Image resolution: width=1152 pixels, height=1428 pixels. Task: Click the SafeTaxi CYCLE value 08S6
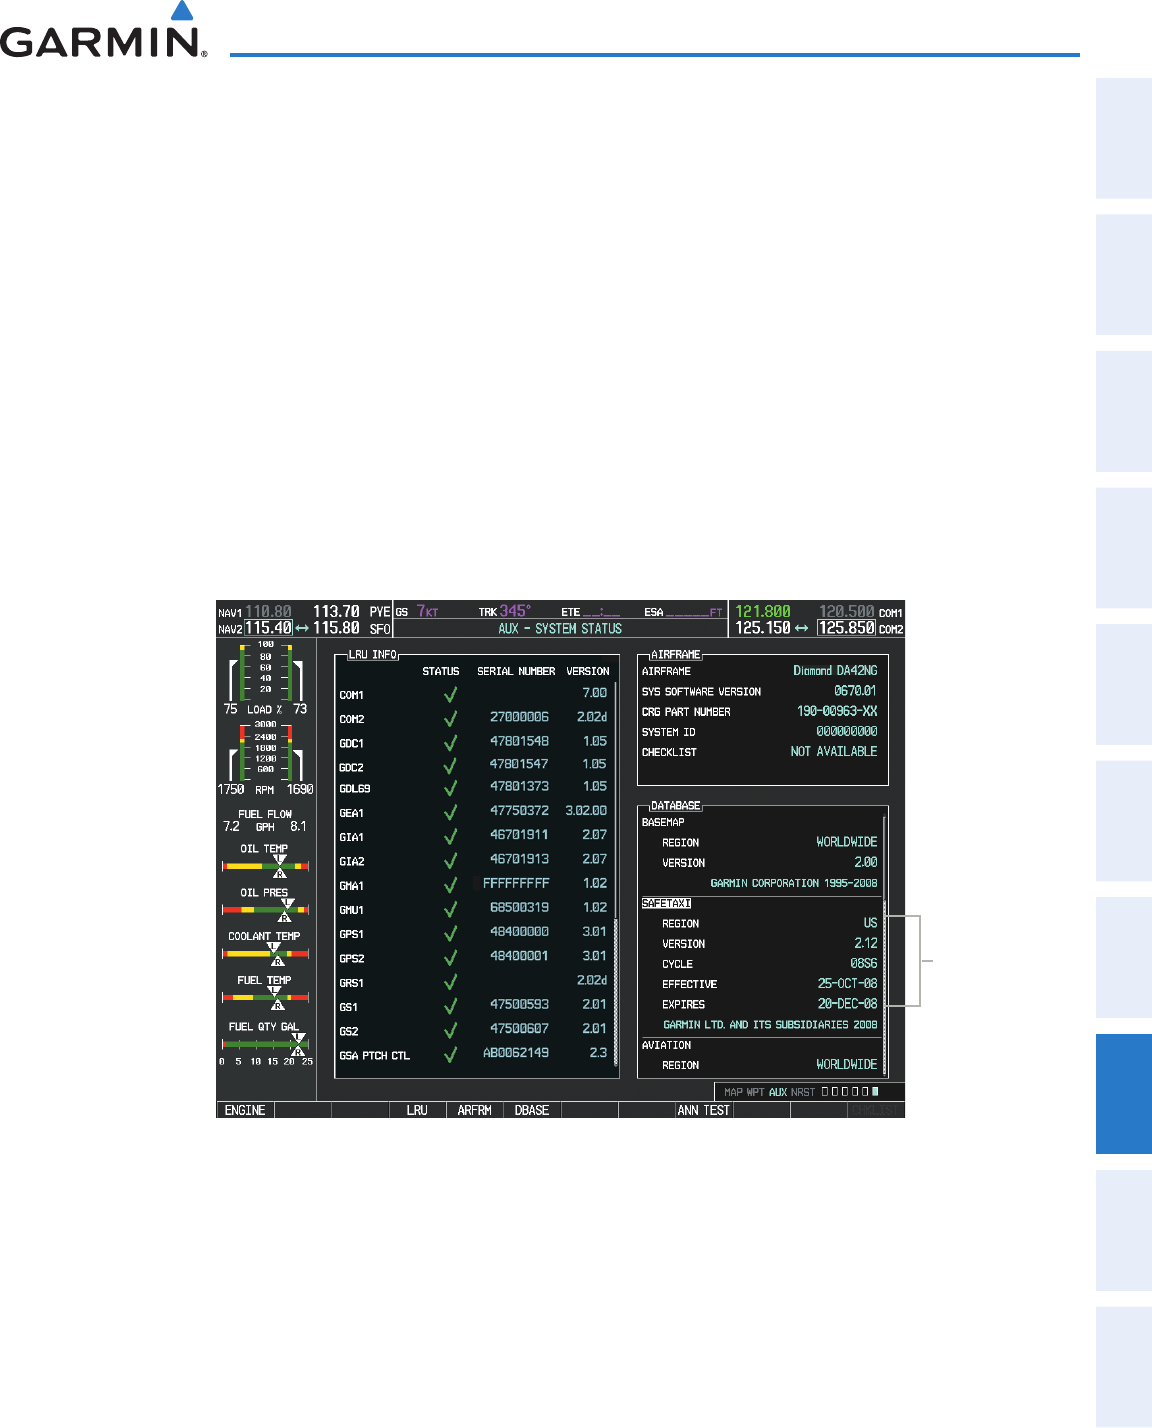click(x=864, y=964)
